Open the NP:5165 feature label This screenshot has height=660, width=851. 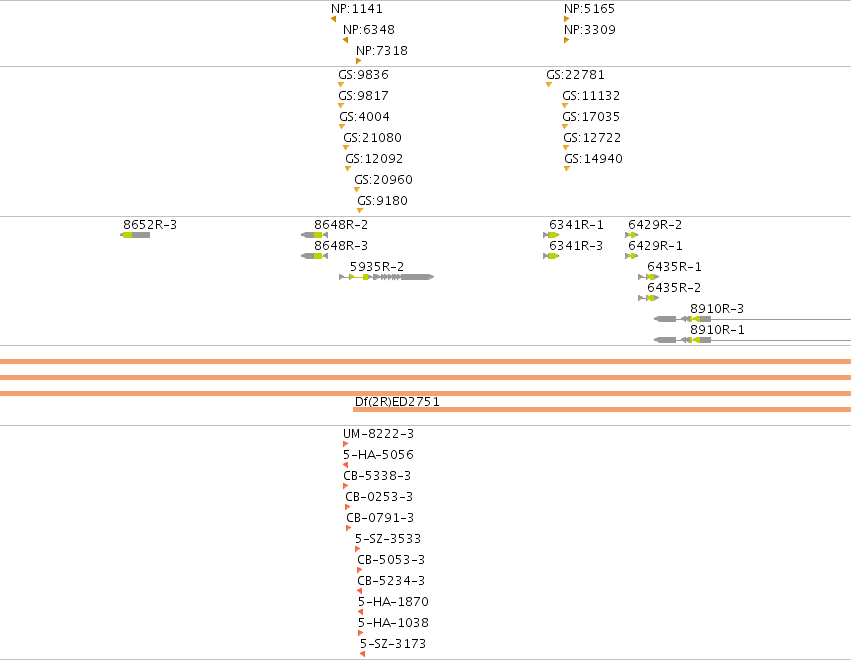point(589,9)
